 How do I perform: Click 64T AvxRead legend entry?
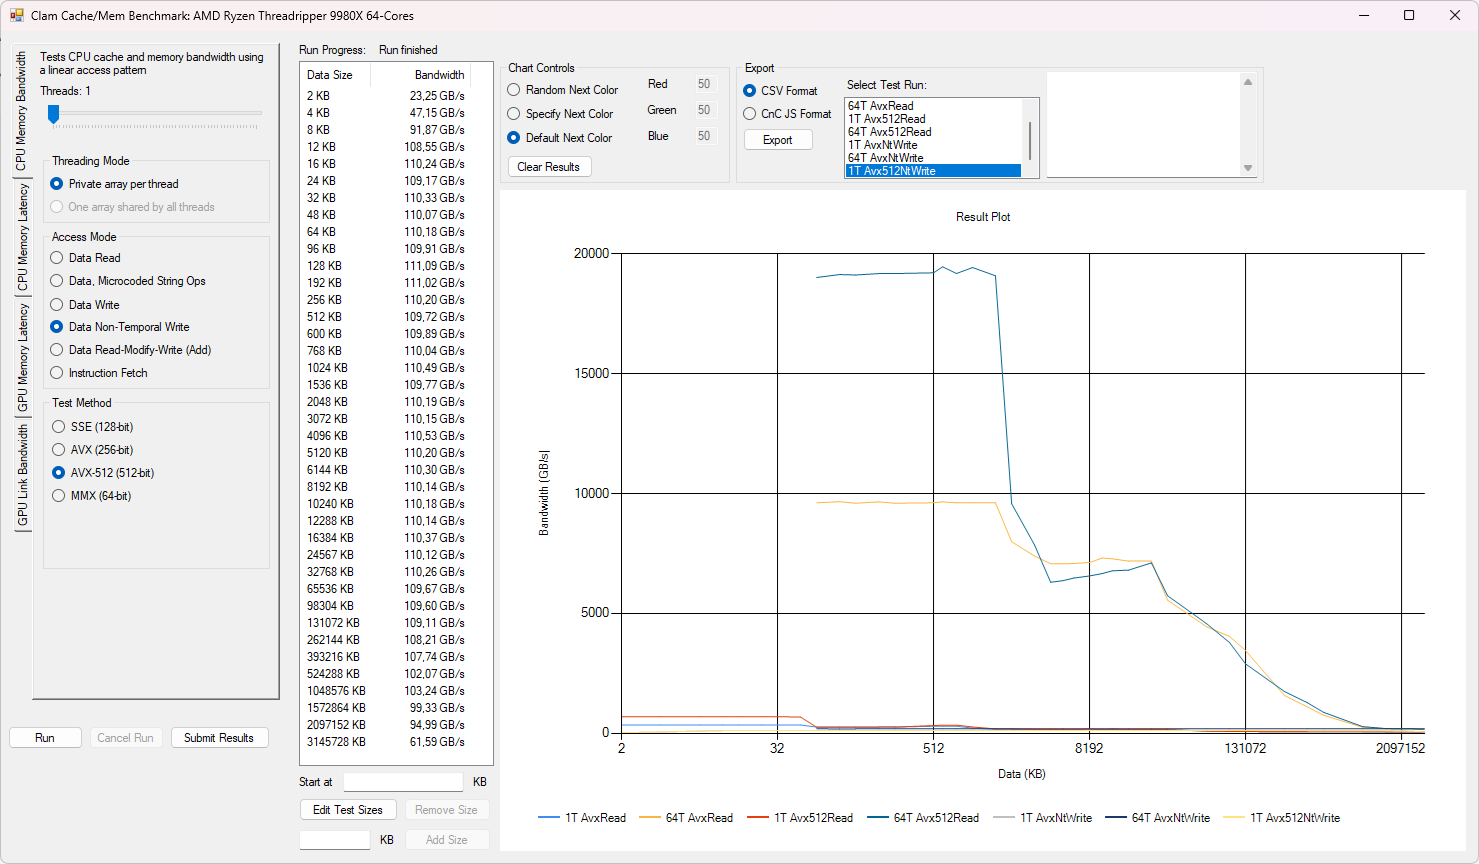click(686, 818)
